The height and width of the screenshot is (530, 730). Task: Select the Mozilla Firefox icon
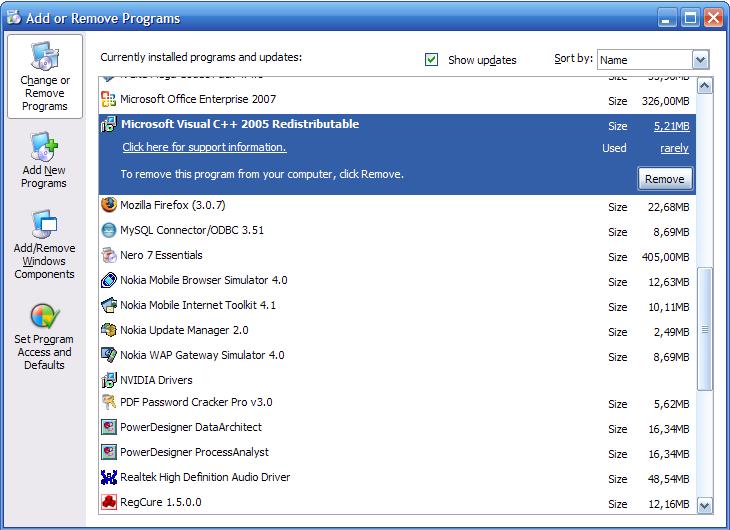pyautogui.click(x=108, y=205)
